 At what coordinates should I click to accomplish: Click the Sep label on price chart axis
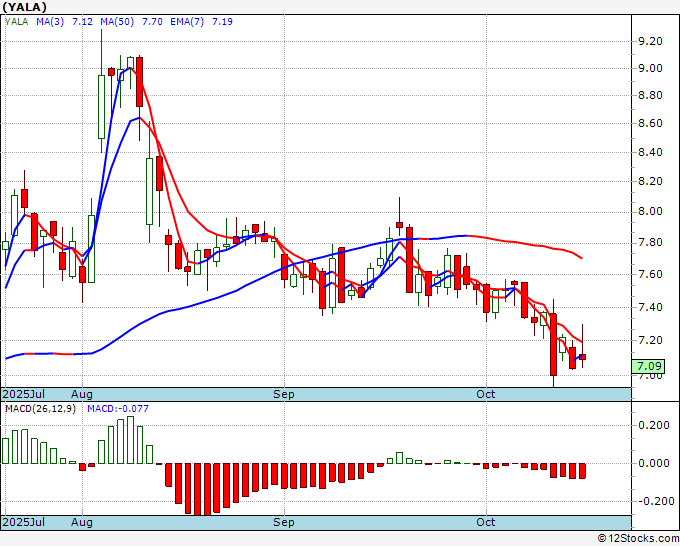[x=284, y=394]
